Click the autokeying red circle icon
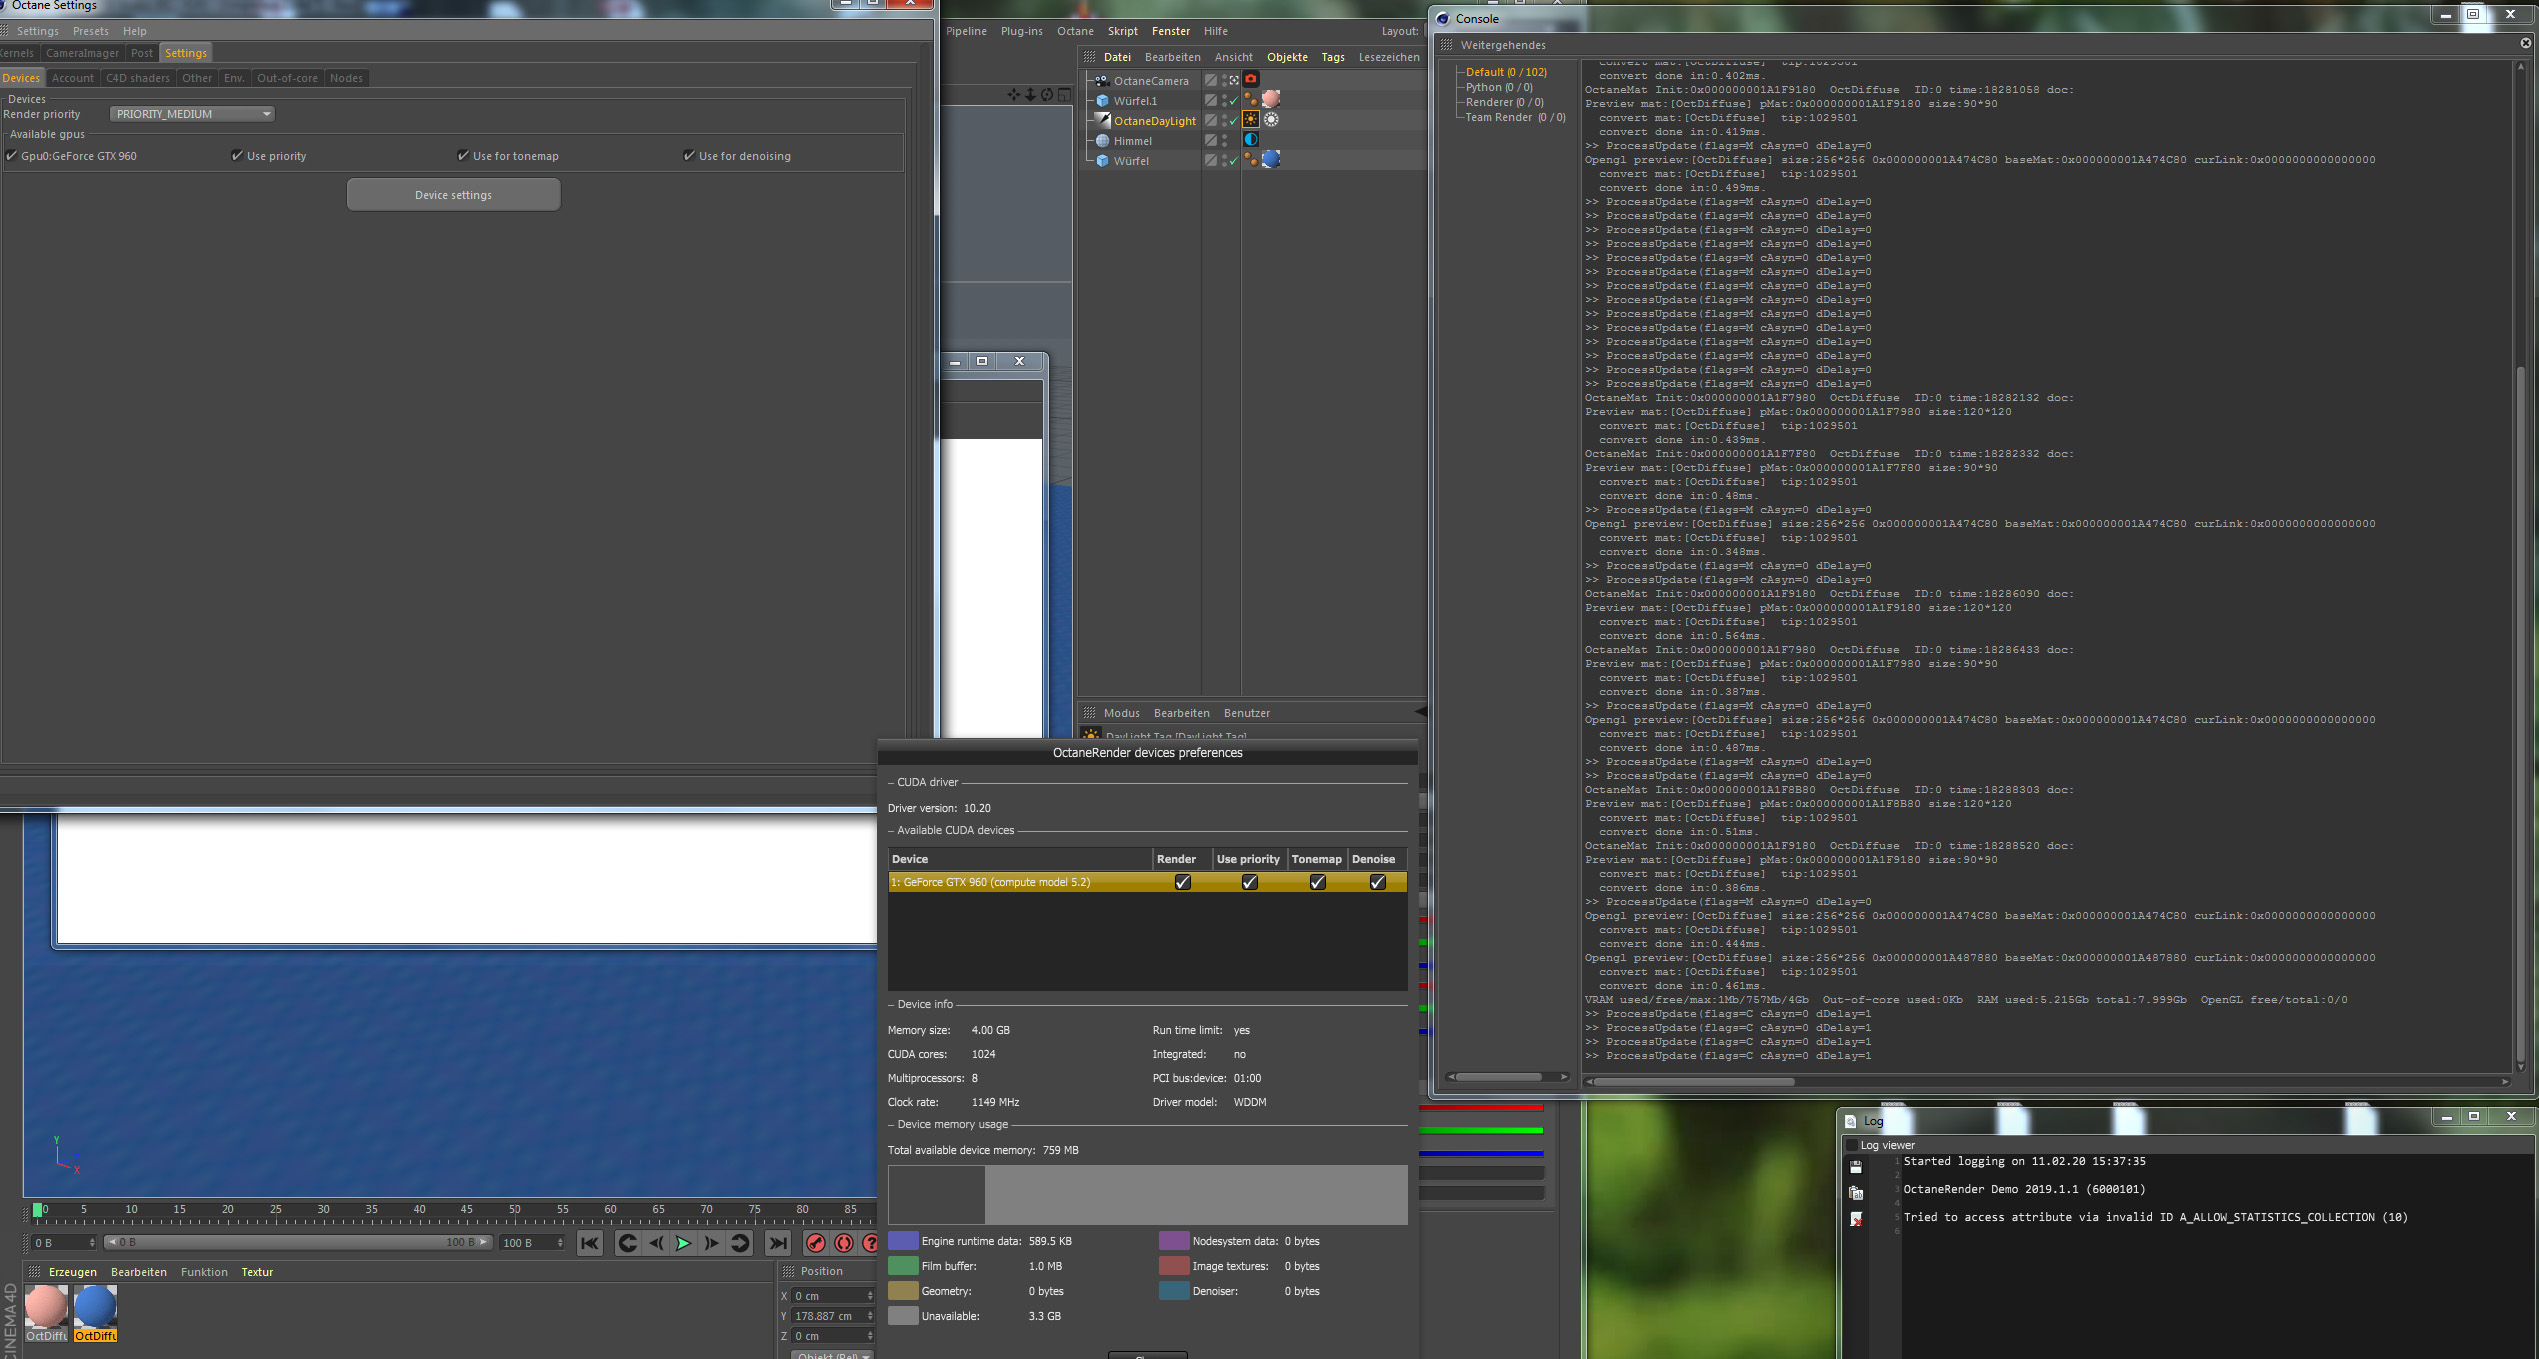Viewport: 2539px width, 1359px height. [844, 1243]
